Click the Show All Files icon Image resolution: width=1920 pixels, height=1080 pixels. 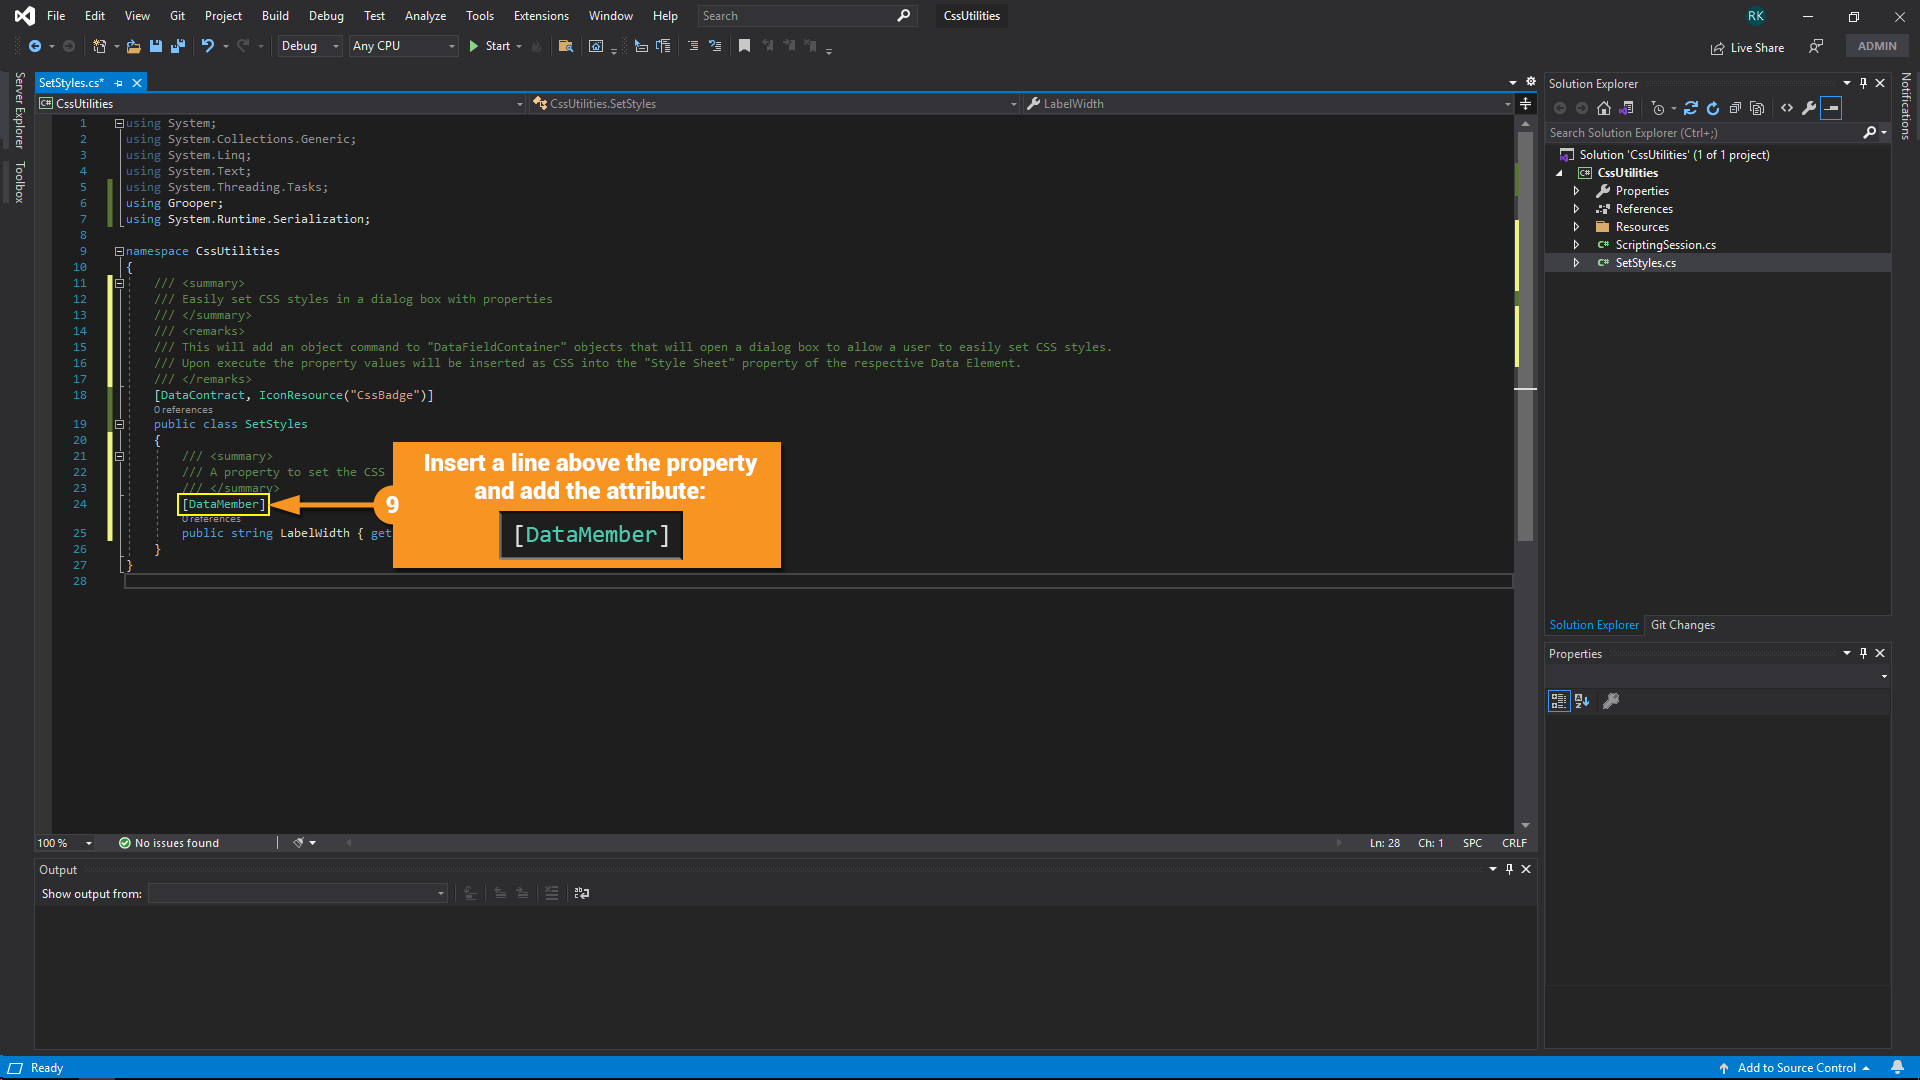1757,108
